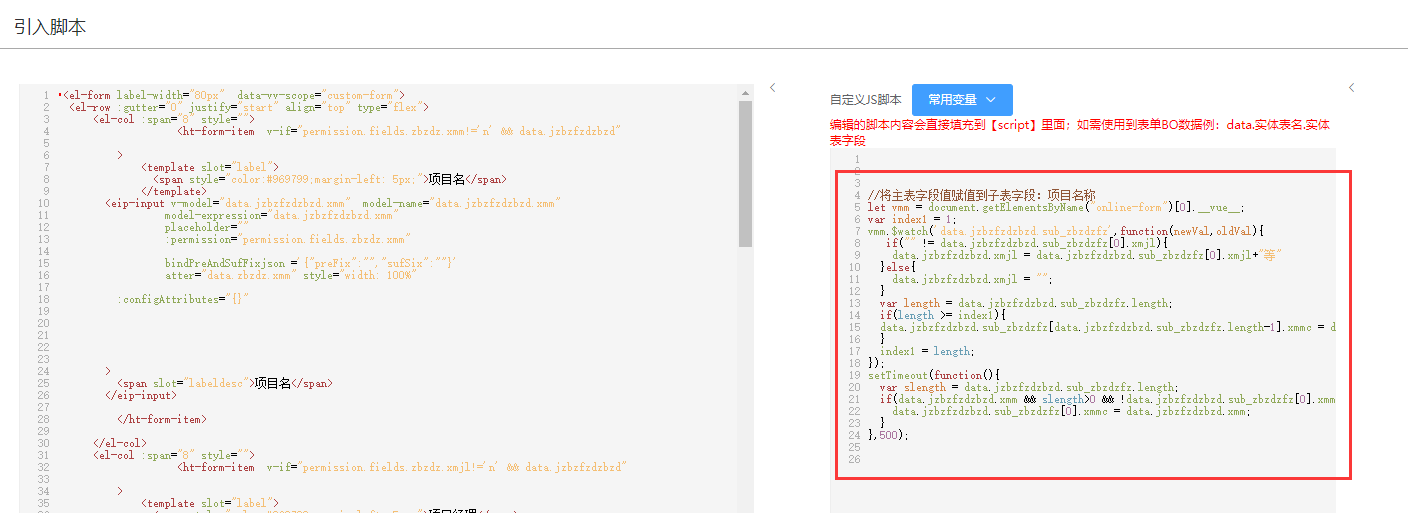Click the scrollbar track below the thumb

click(x=745, y=380)
